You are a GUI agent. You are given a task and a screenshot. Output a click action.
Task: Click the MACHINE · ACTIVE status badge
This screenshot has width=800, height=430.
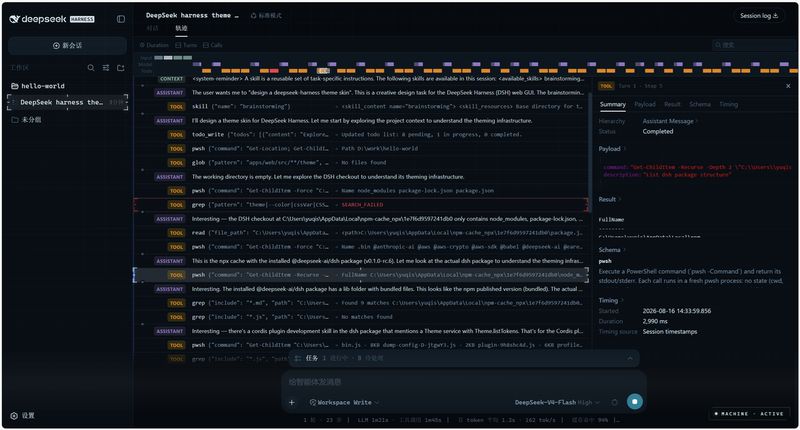(749, 414)
